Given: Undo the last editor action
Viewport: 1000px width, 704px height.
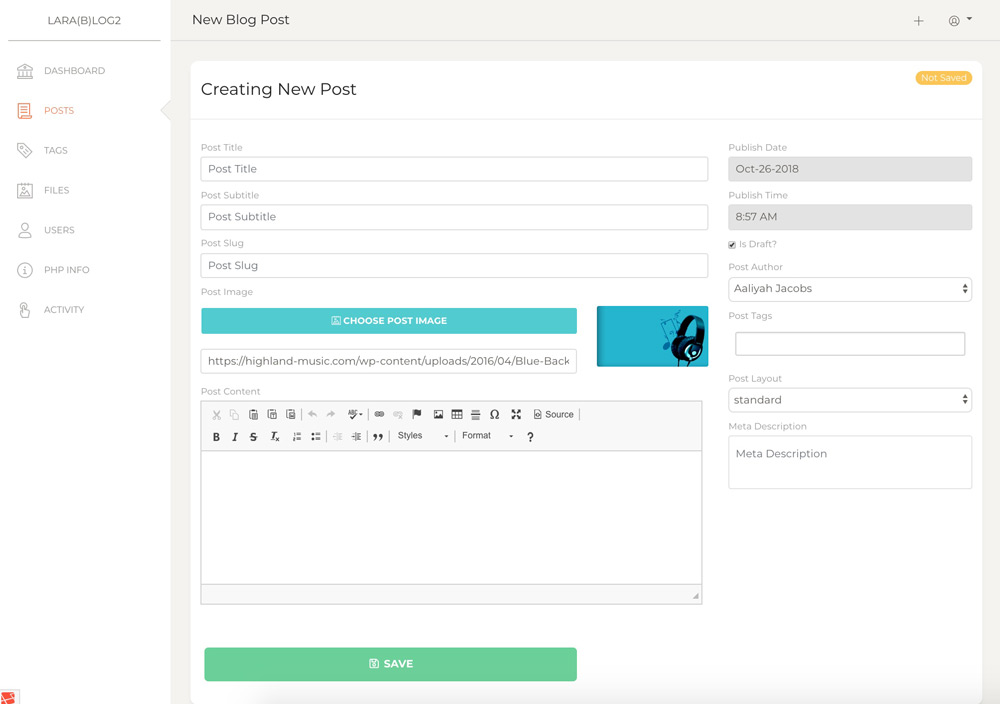Looking at the screenshot, I should (312, 414).
